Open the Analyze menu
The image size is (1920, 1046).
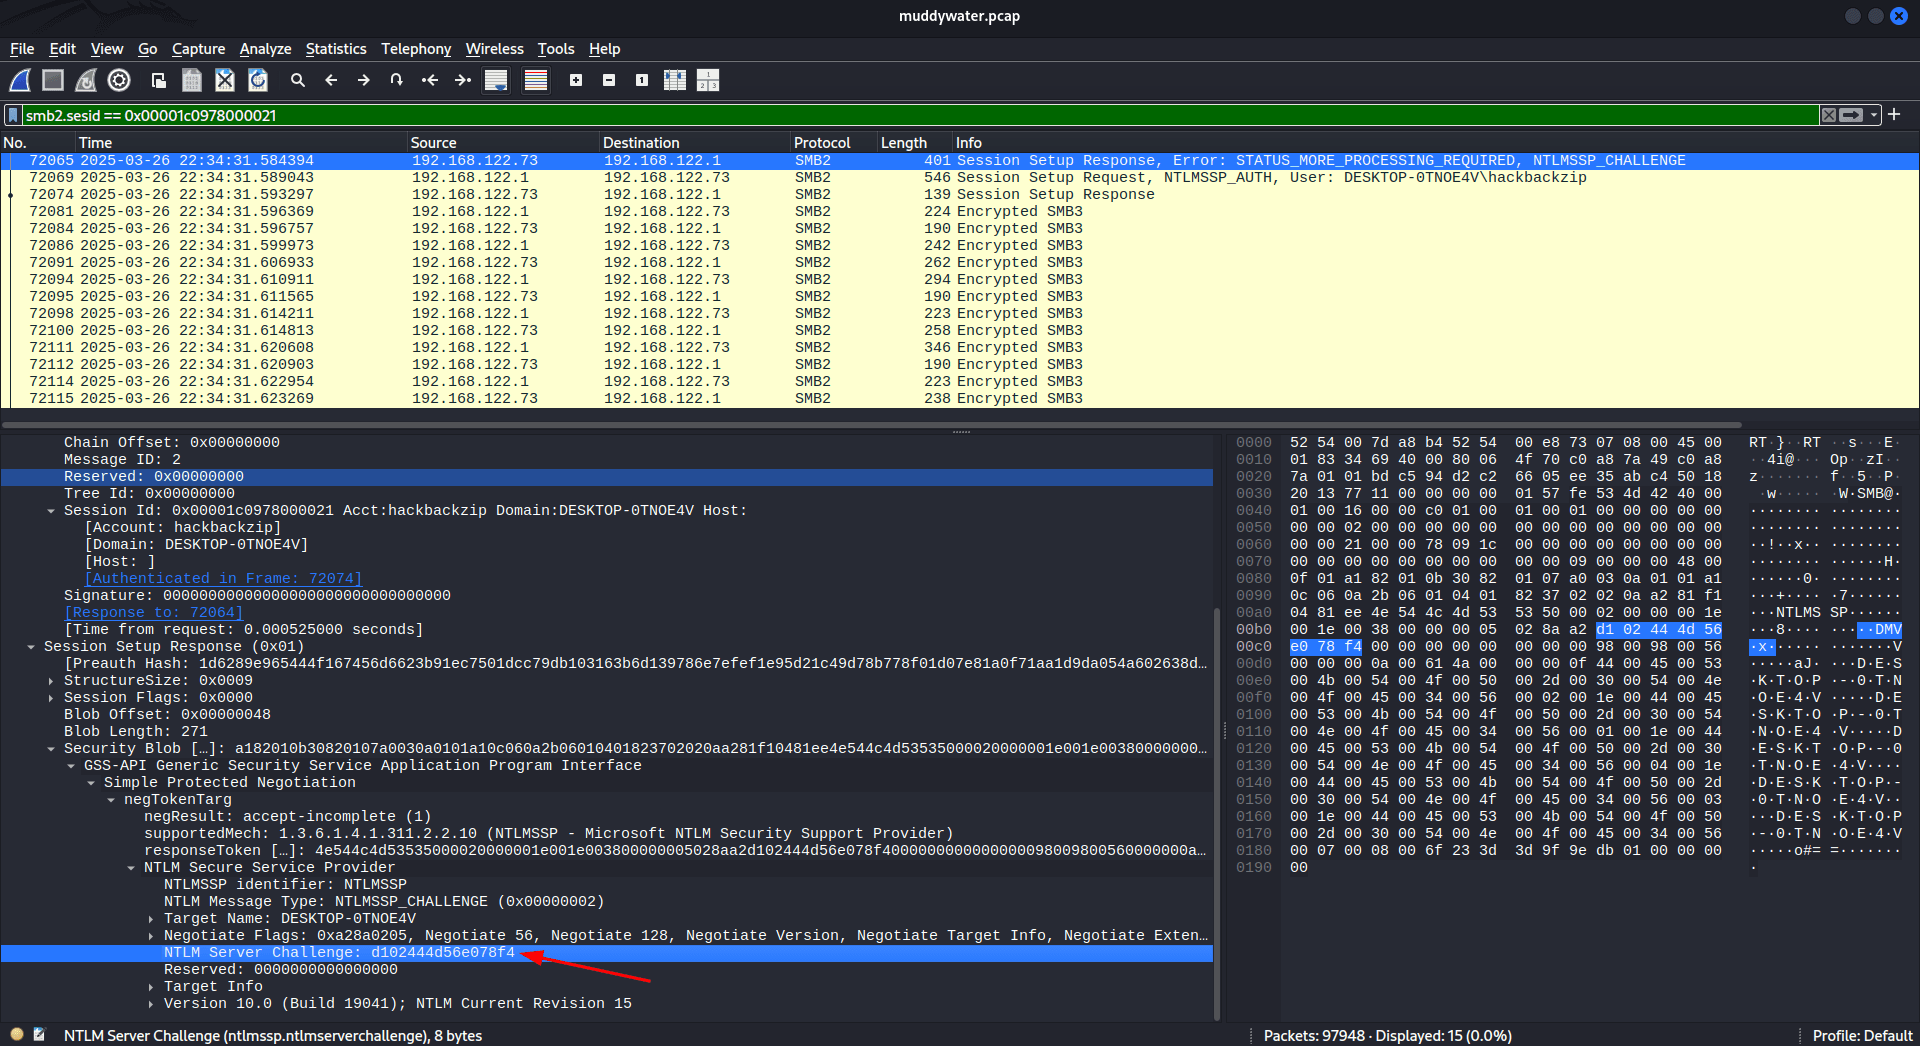click(x=265, y=49)
